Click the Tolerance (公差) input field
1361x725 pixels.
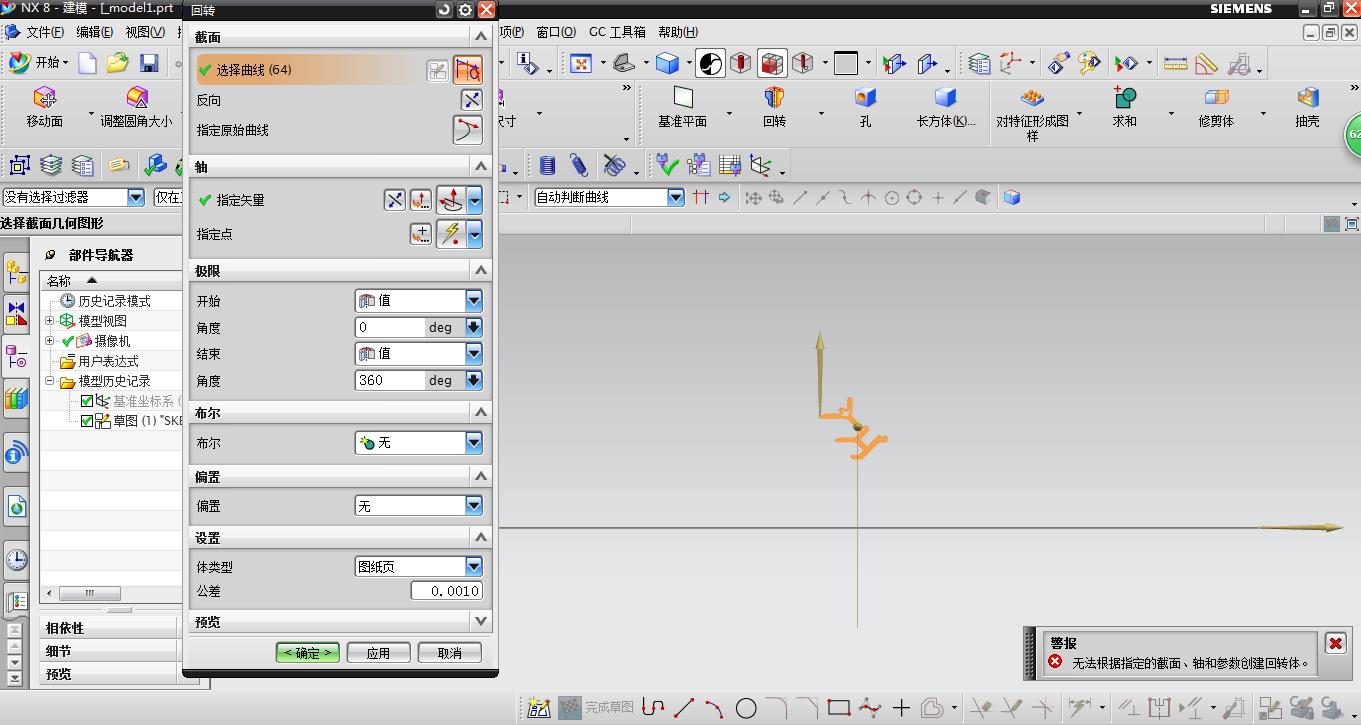447,591
